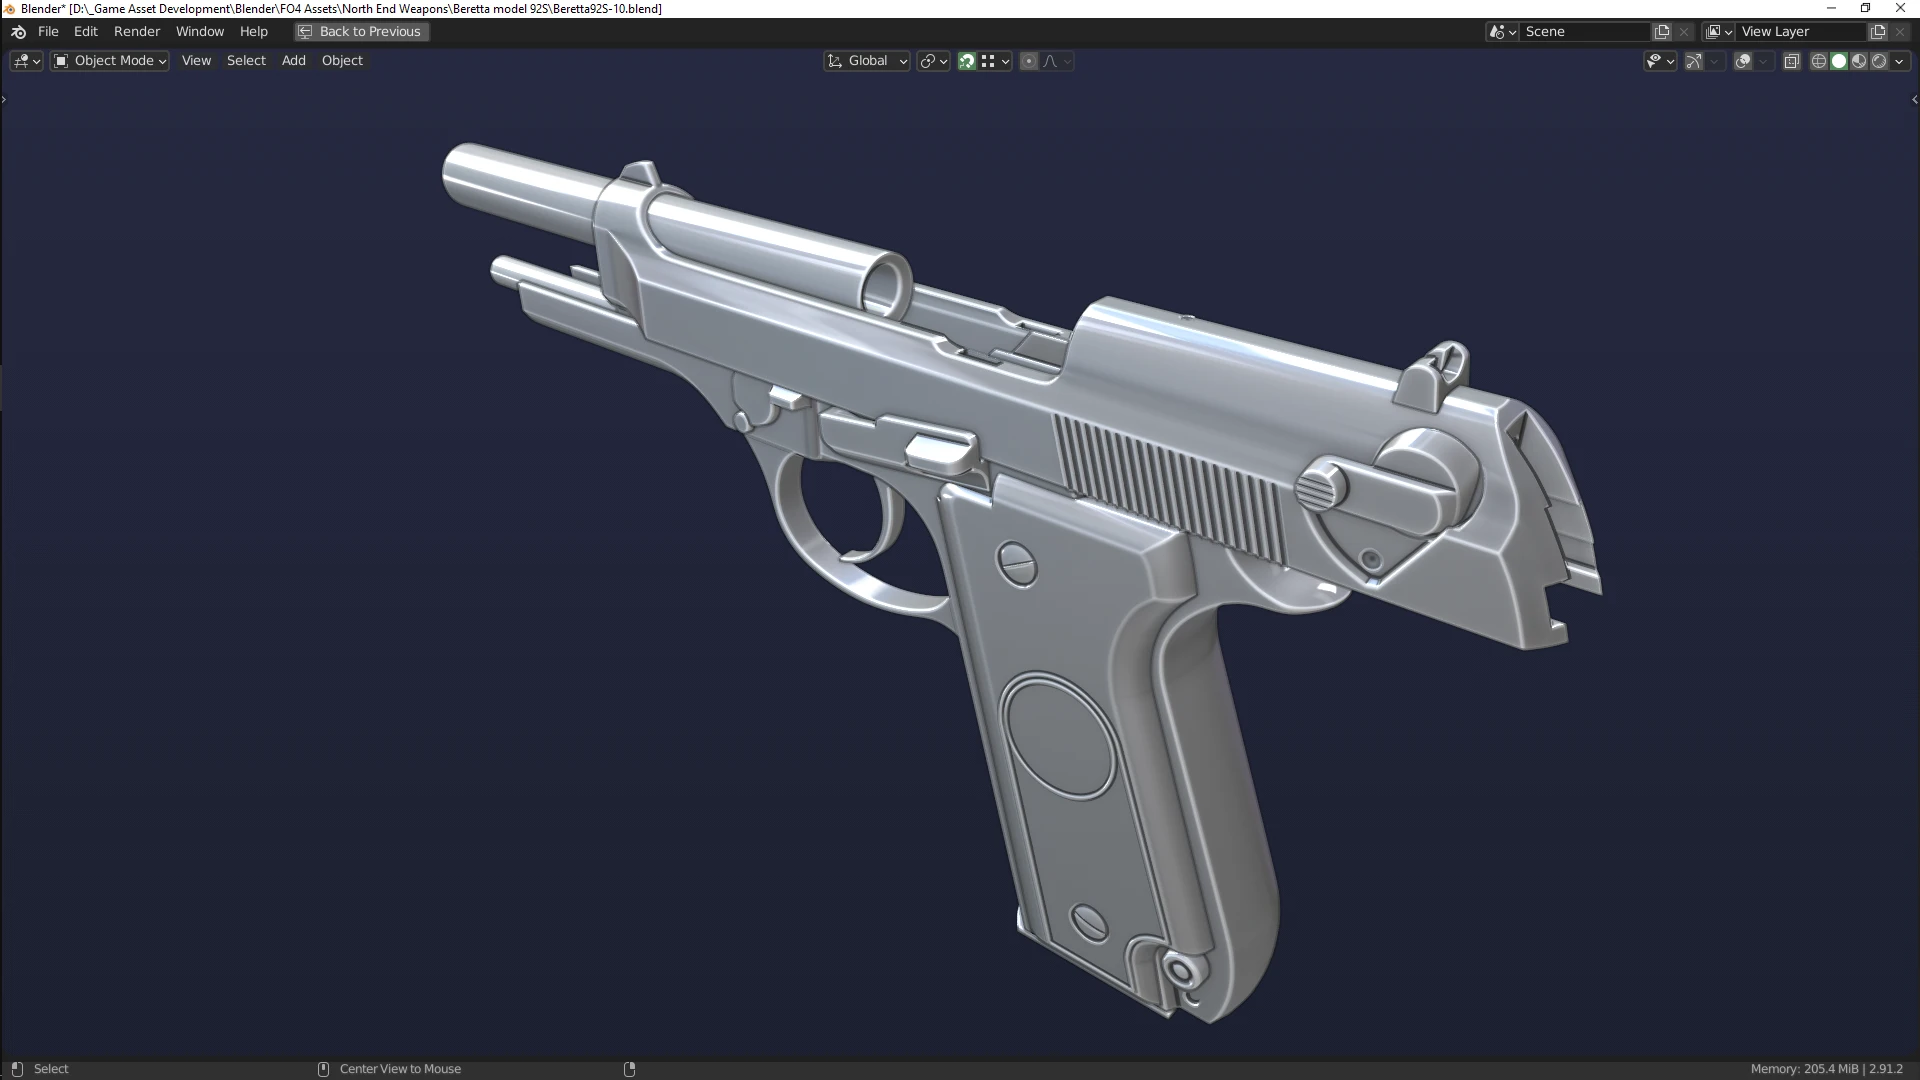
Task: Open the viewport View menu
Action: (x=196, y=61)
